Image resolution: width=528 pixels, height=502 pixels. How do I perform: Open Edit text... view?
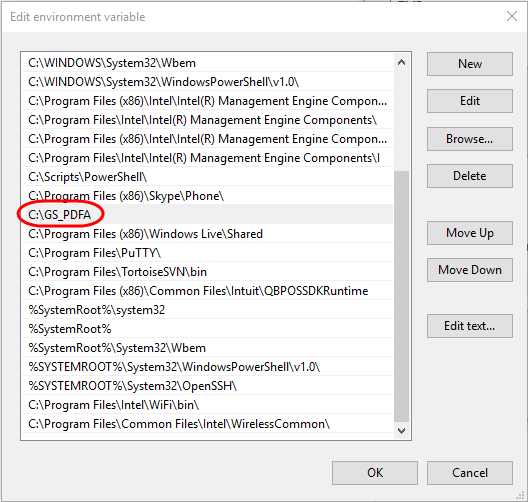[470, 326]
